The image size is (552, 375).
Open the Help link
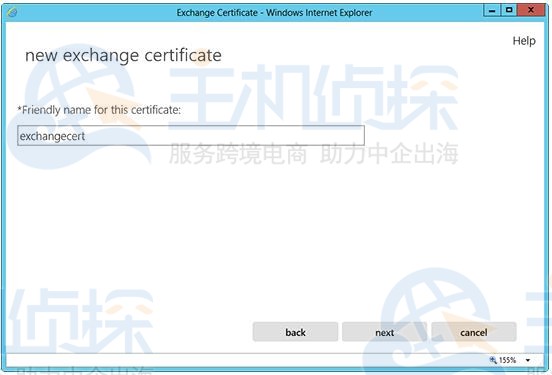524,41
